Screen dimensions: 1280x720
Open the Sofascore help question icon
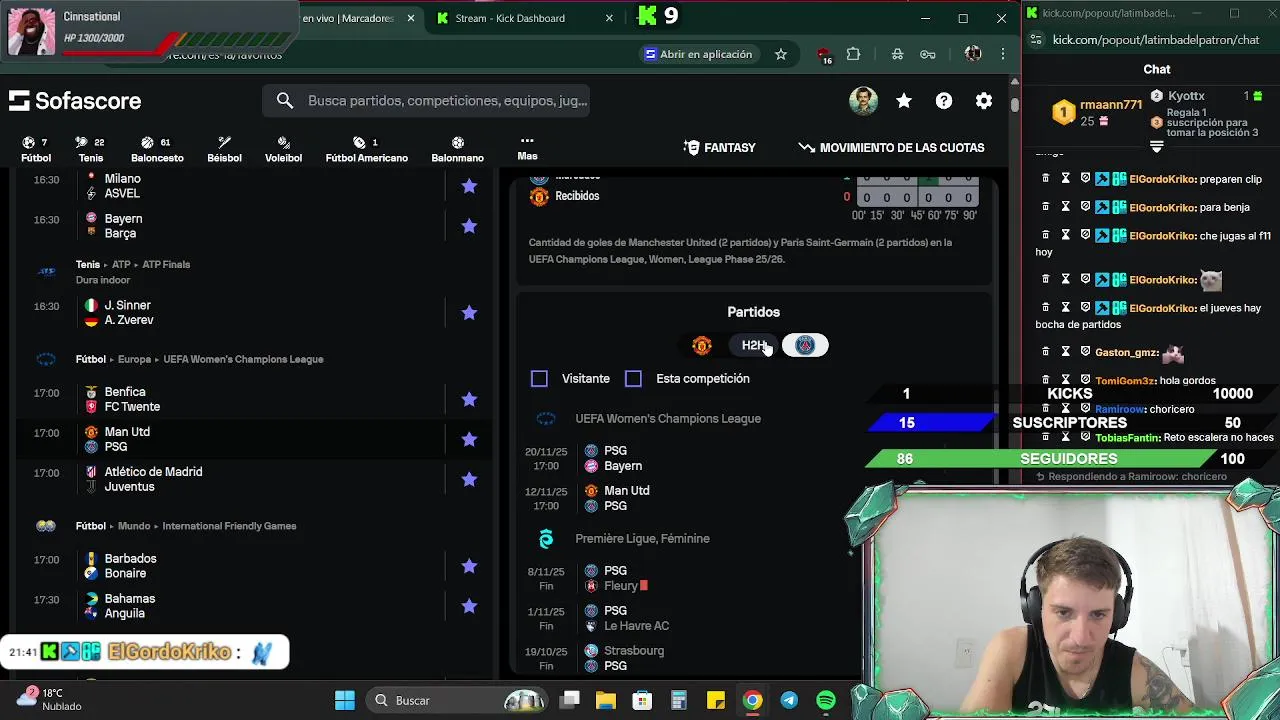pyautogui.click(x=944, y=101)
